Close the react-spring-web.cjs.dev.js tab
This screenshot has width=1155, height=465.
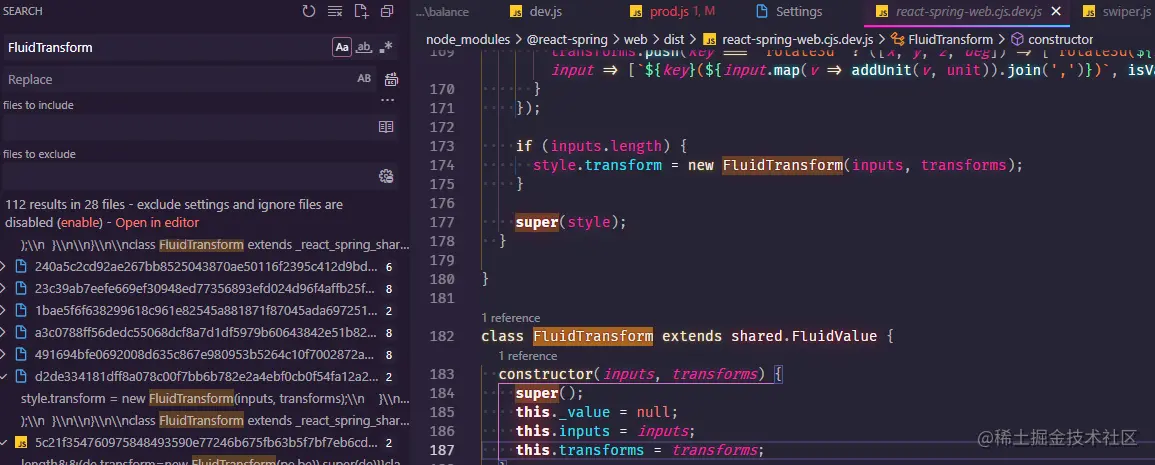point(1056,12)
